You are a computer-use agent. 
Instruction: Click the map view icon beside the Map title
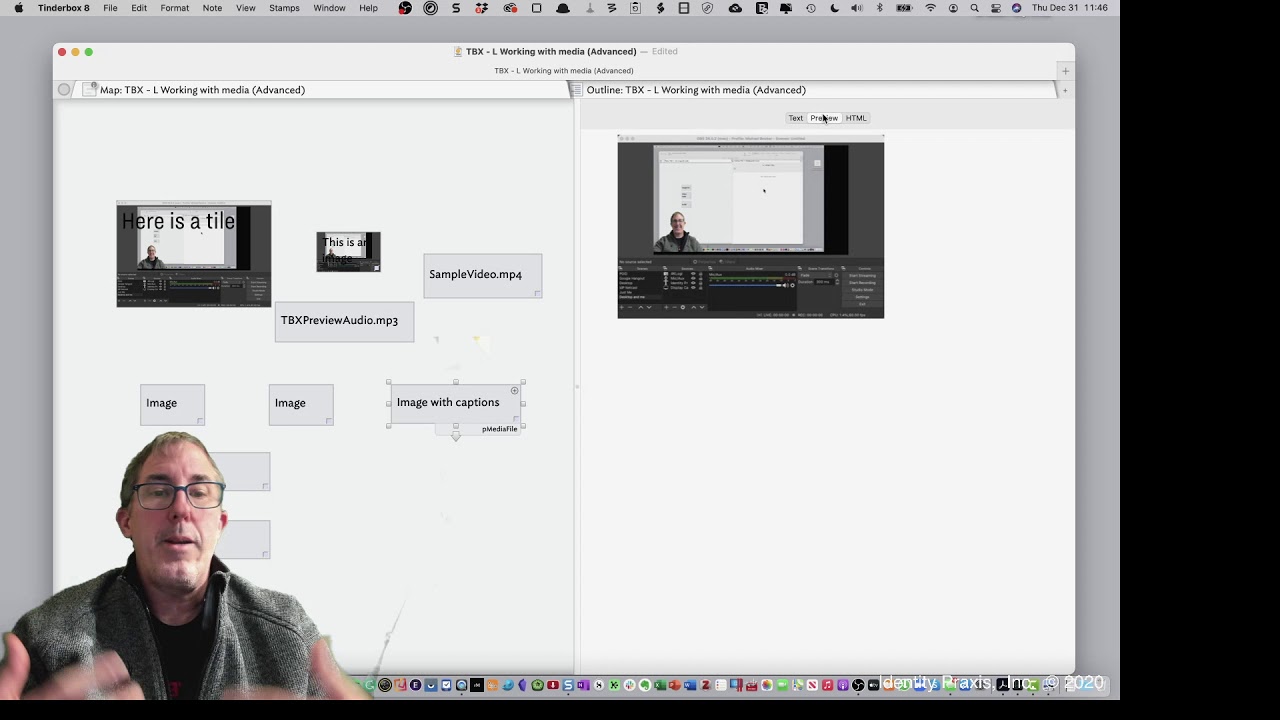89,90
